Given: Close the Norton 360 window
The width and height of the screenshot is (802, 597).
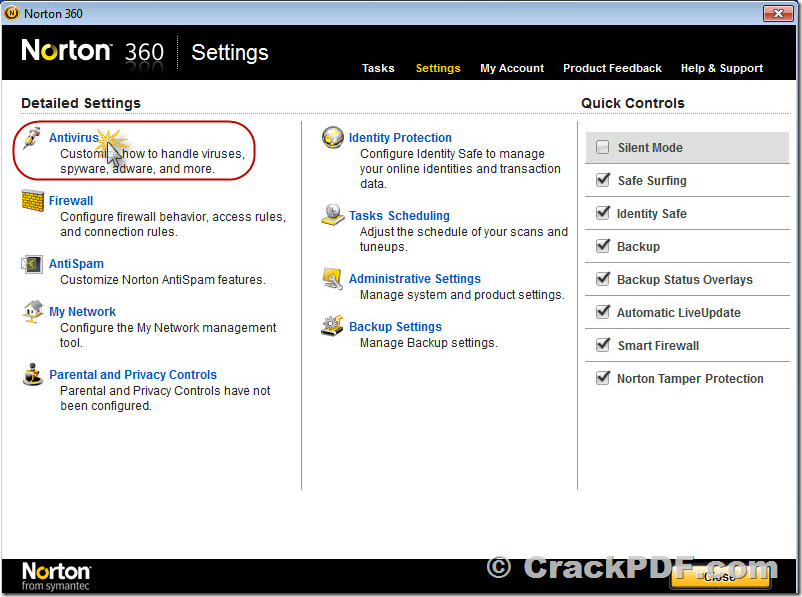Looking at the screenshot, I should (x=778, y=13).
